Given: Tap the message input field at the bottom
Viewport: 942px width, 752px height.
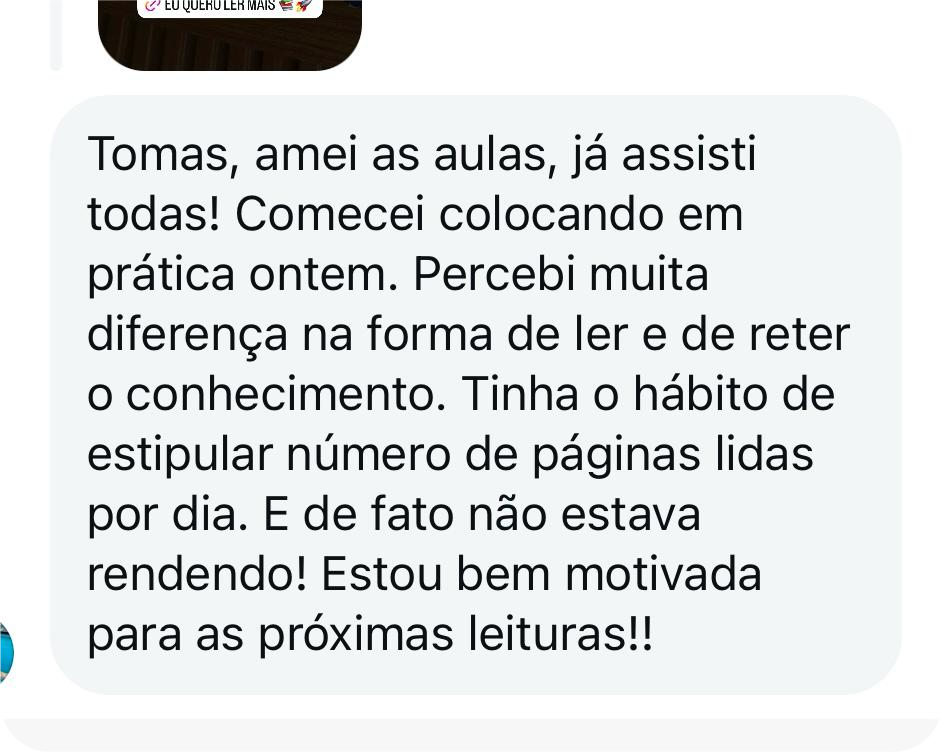Looking at the screenshot, I should point(471,735).
